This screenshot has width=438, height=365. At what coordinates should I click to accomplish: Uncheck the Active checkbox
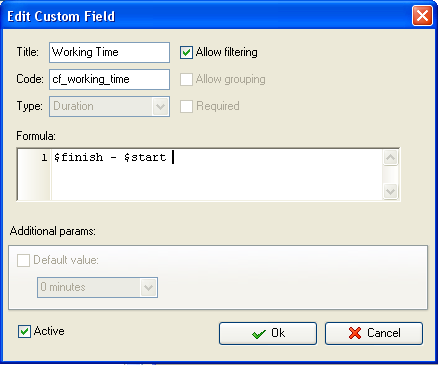click(24, 332)
